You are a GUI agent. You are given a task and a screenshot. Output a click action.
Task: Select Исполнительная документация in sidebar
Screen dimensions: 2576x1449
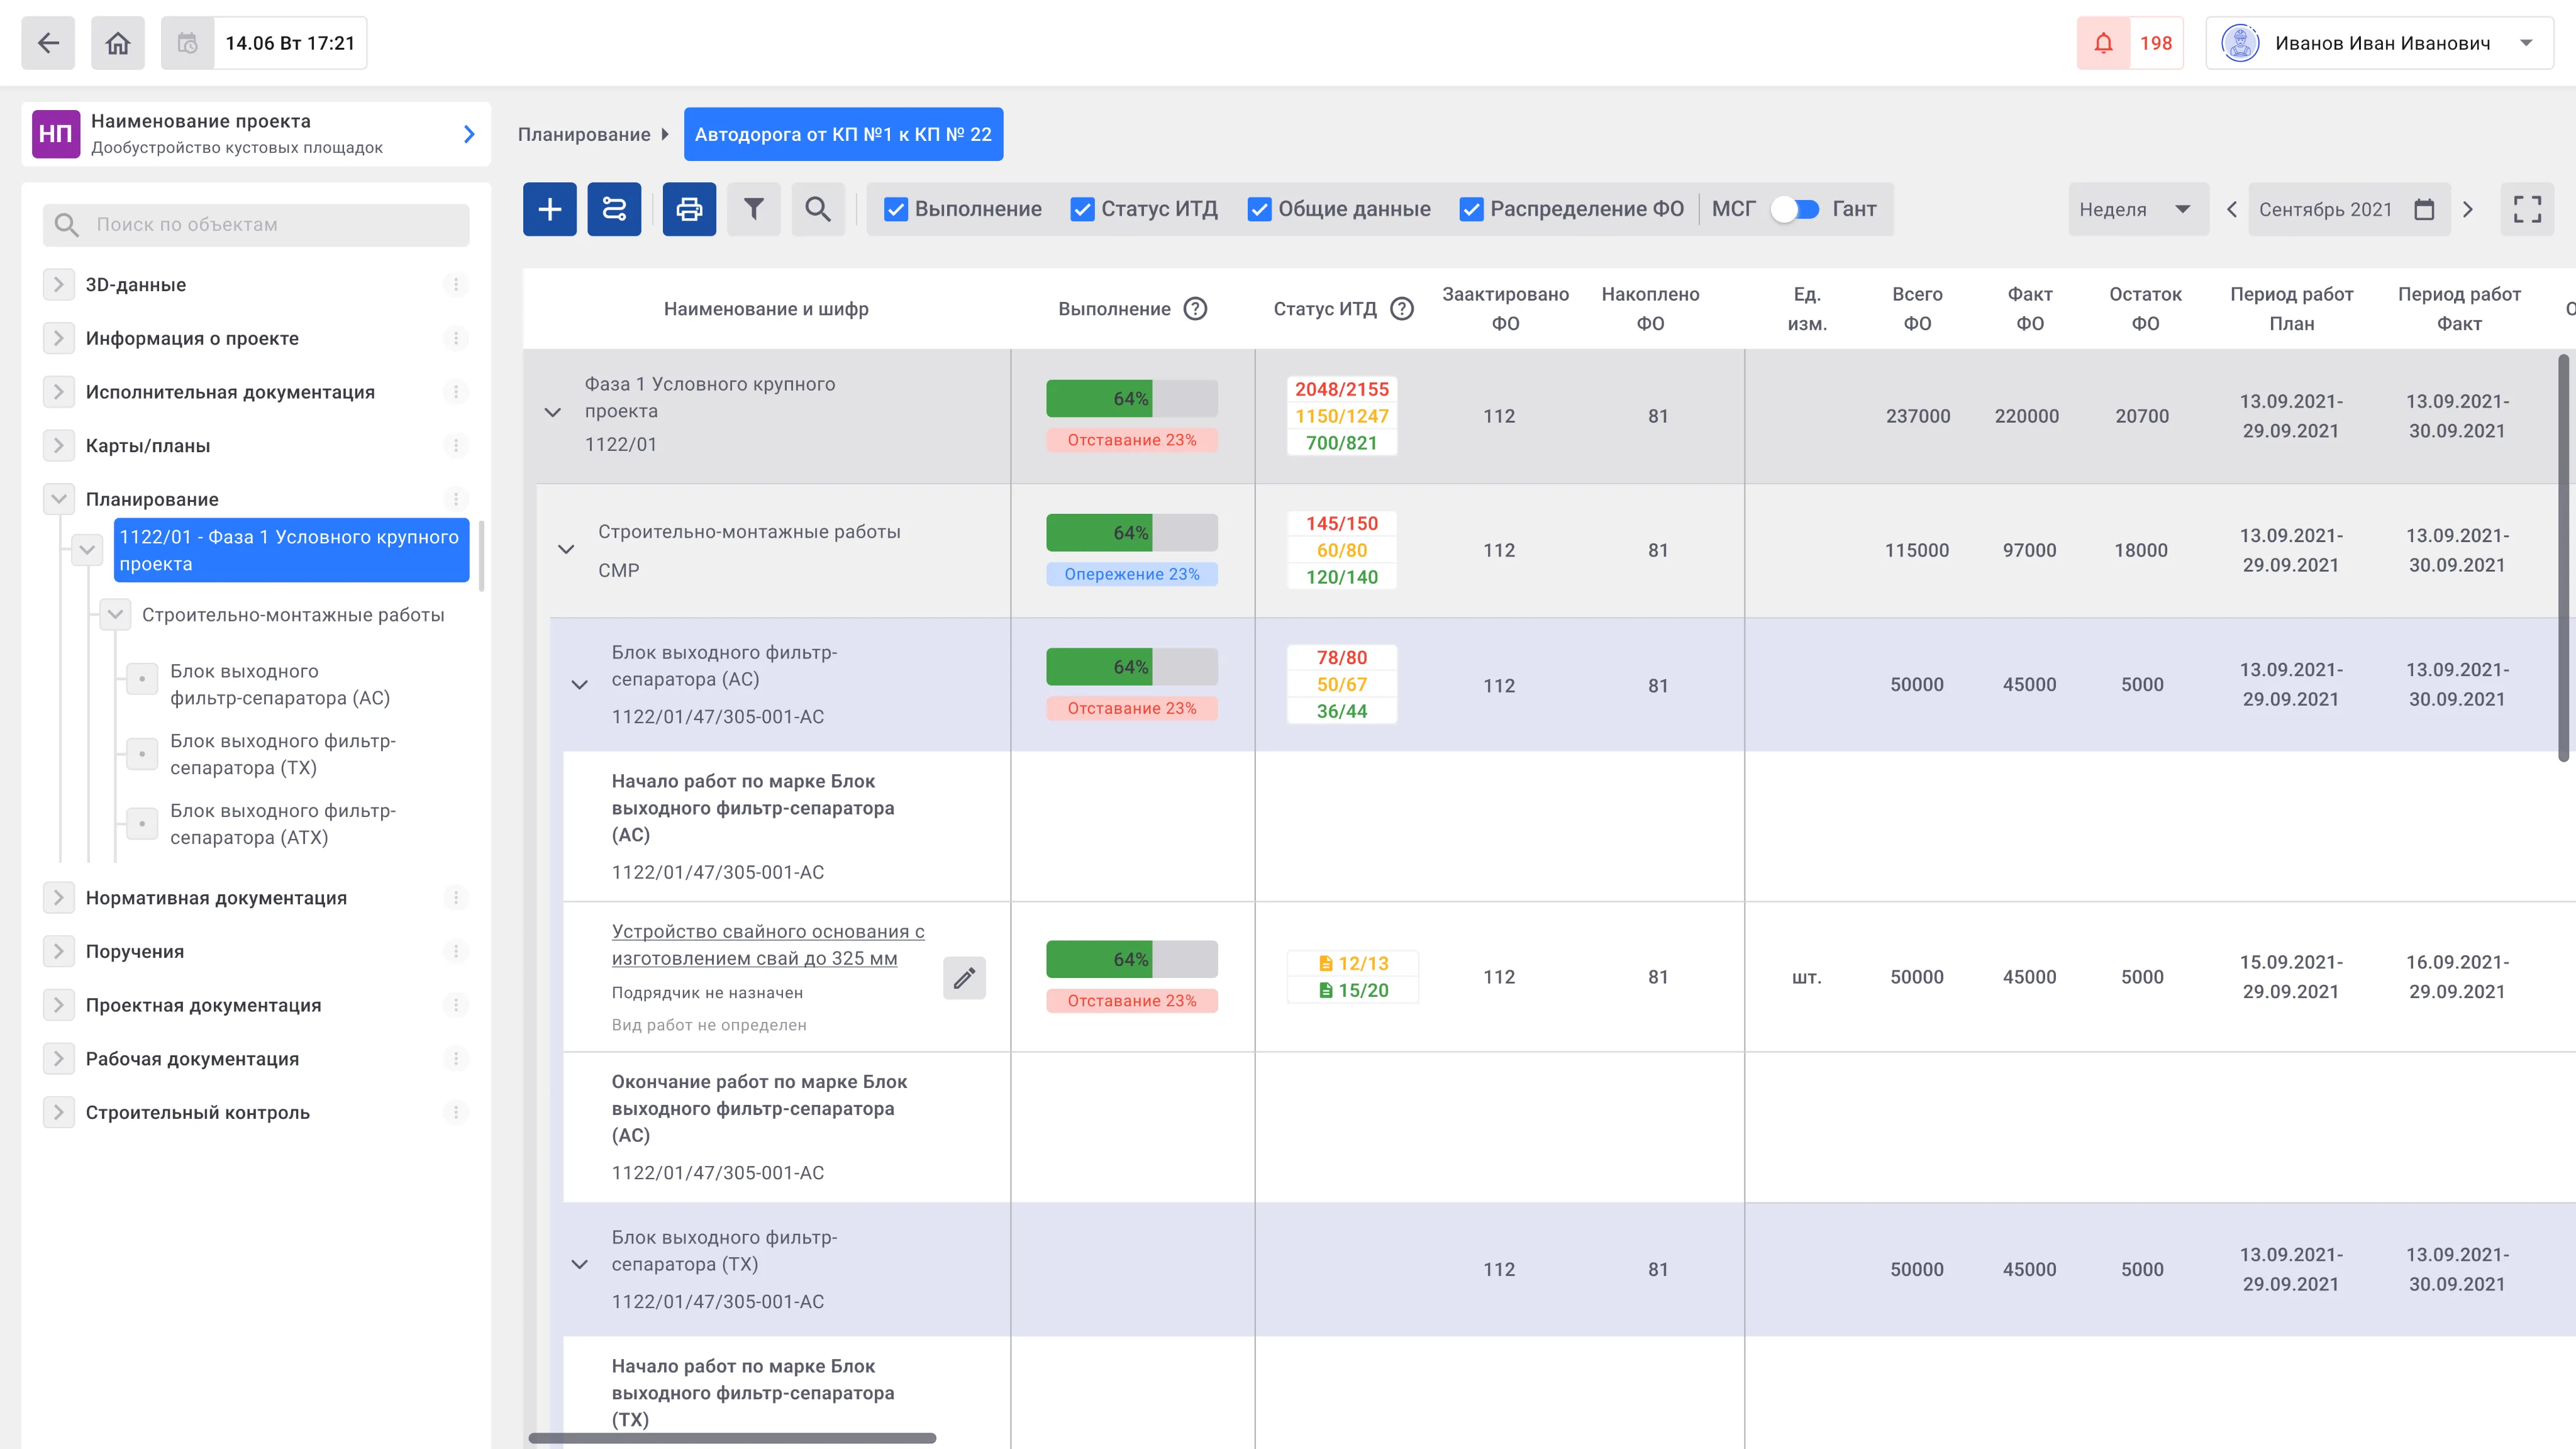click(x=230, y=392)
